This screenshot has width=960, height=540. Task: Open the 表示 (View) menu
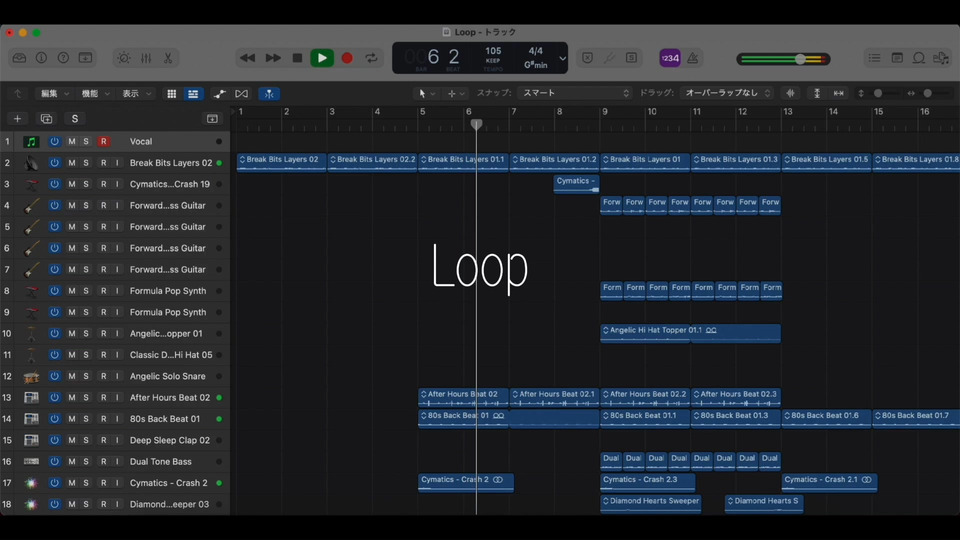[136, 93]
